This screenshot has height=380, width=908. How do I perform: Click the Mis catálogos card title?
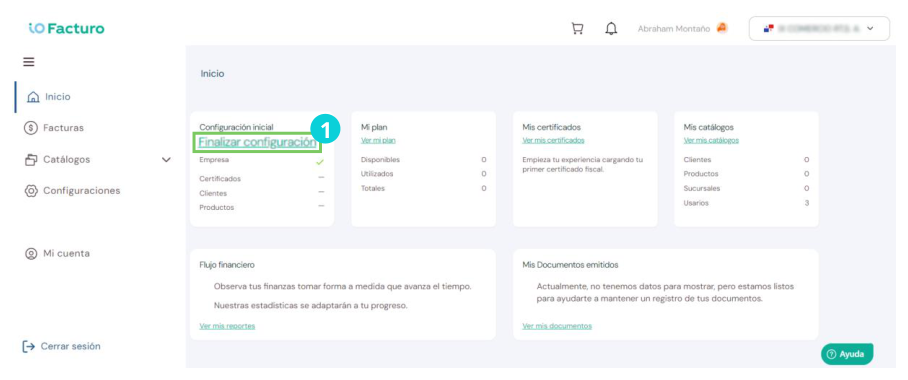tap(709, 127)
